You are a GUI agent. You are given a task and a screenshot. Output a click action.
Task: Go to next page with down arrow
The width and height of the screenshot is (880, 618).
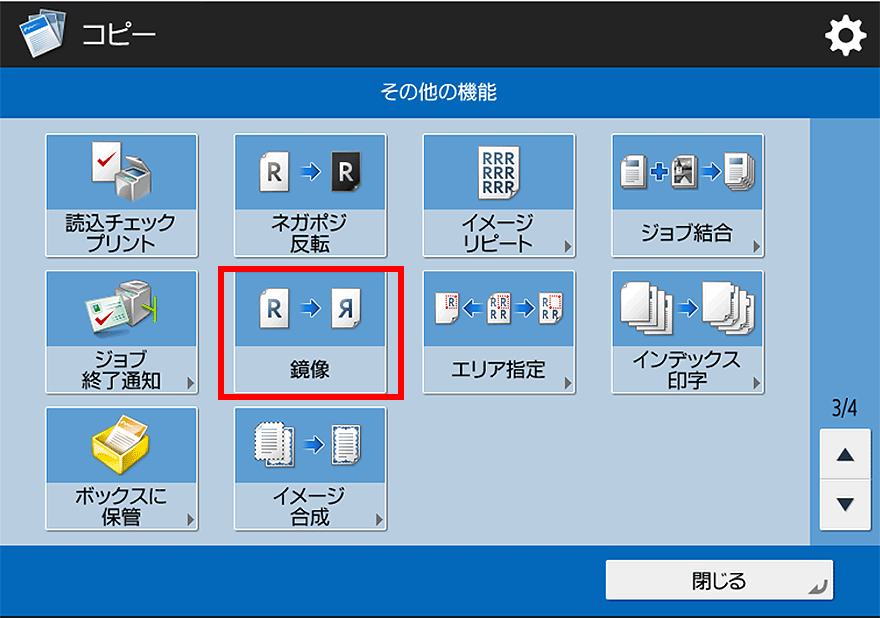tap(845, 504)
